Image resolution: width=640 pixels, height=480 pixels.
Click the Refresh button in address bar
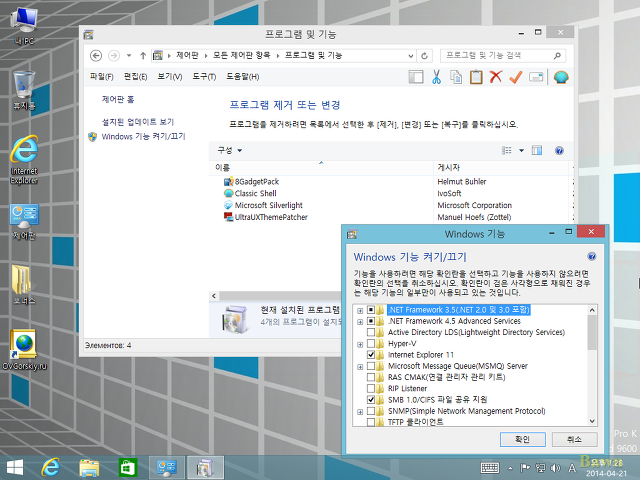point(424,56)
